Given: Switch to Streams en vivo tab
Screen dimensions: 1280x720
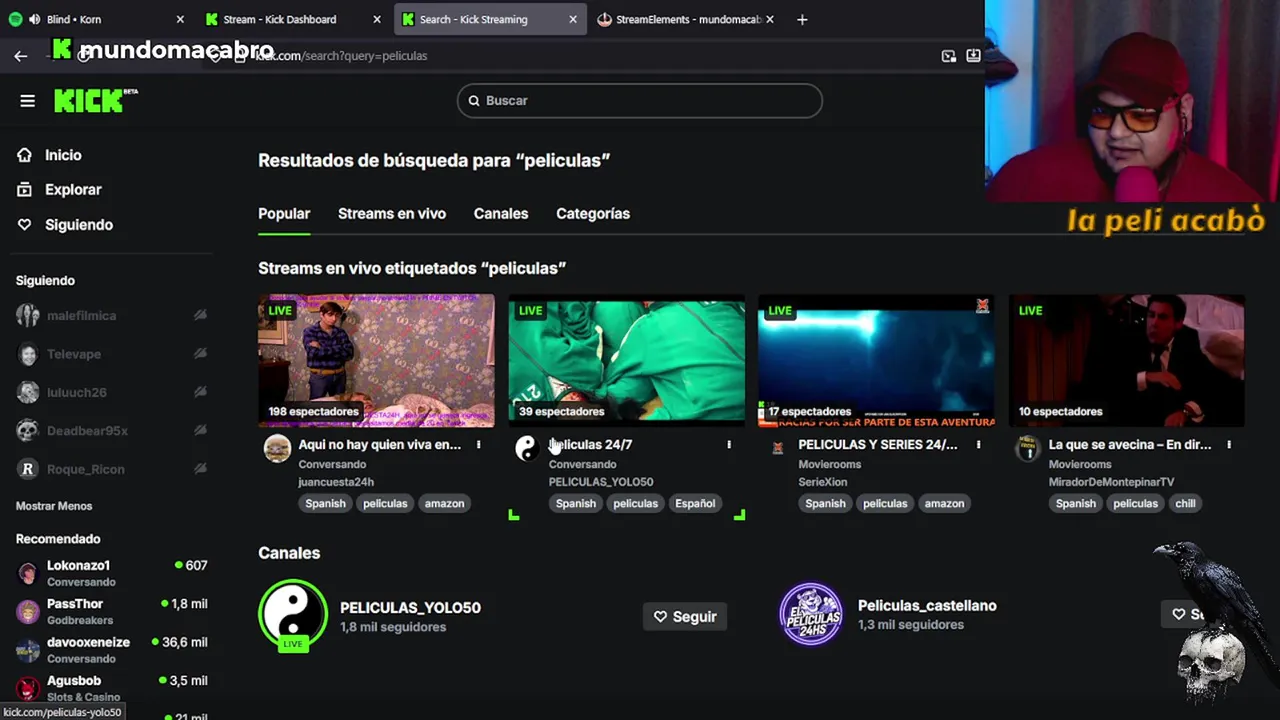Looking at the screenshot, I should tap(392, 214).
